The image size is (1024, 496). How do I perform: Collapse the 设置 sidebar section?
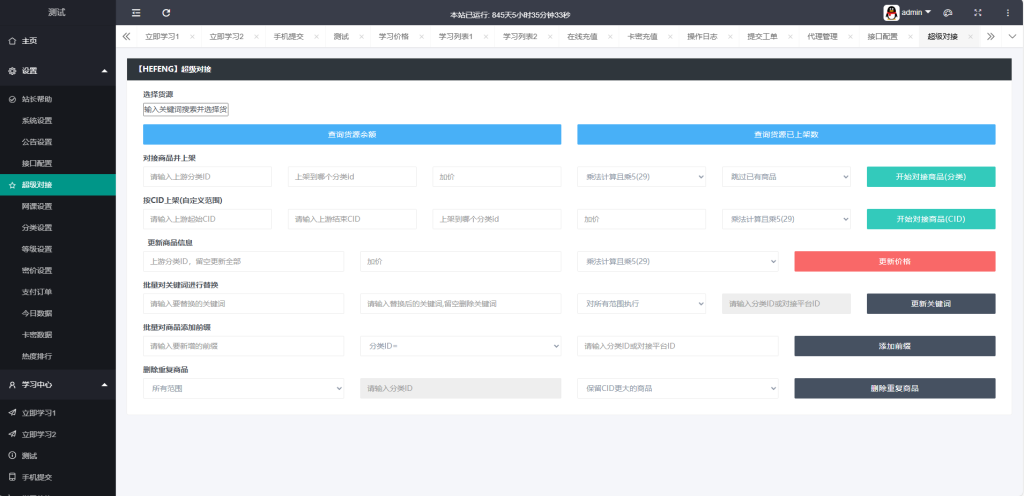105,71
